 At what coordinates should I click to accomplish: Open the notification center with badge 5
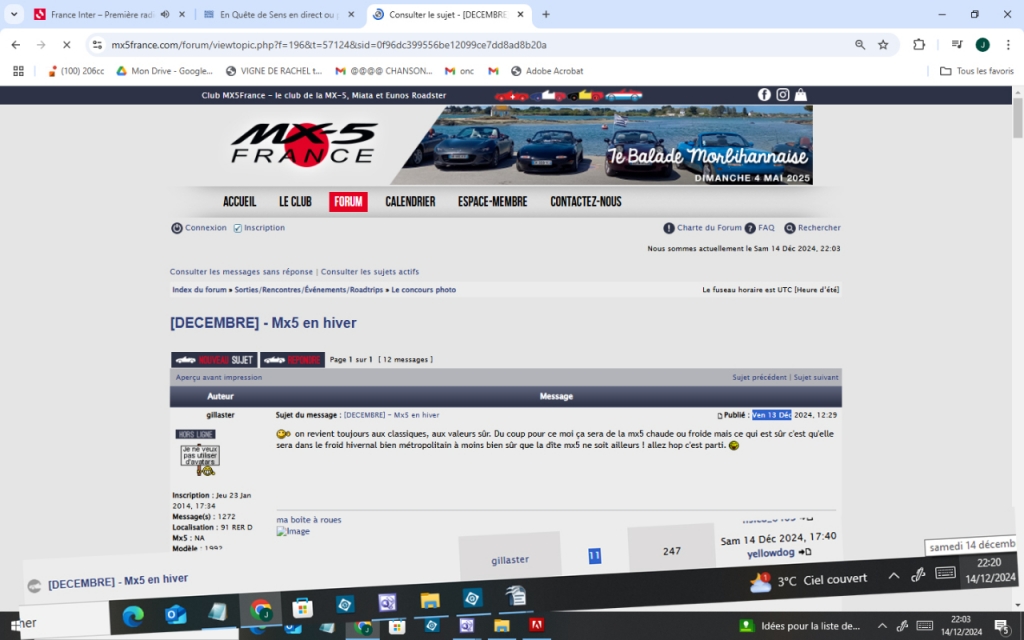click(1003, 627)
